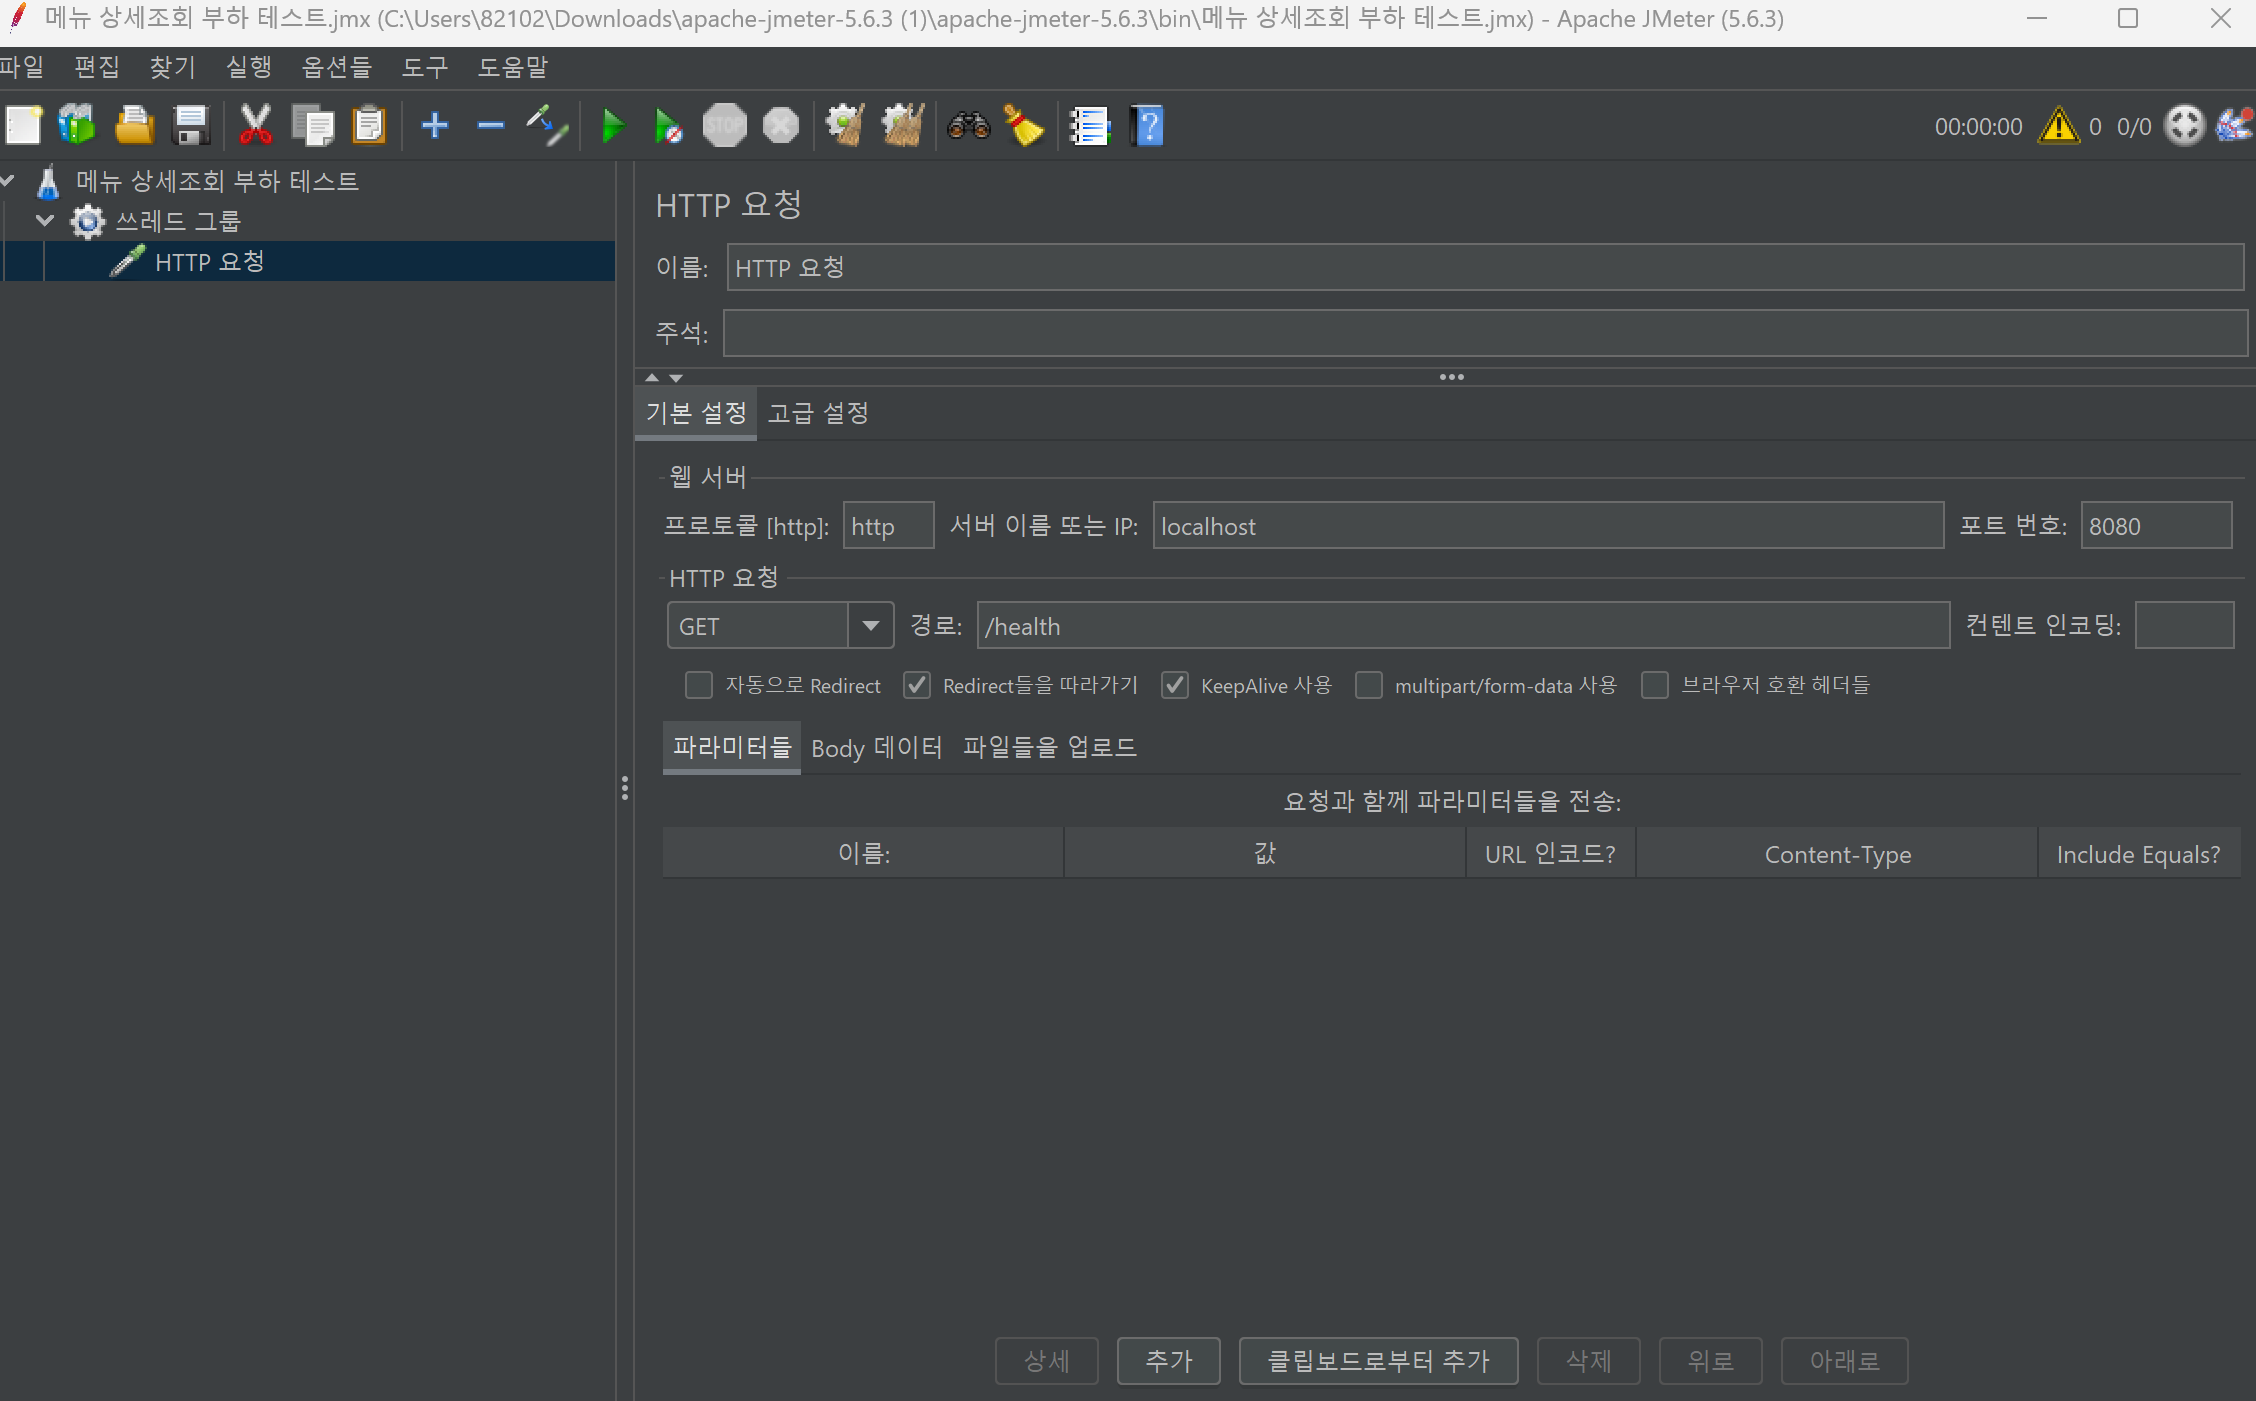Image resolution: width=2256 pixels, height=1401 pixels.
Task: Click the Save test plan floppy icon
Action: pyautogui.click(x=190, y=126)
